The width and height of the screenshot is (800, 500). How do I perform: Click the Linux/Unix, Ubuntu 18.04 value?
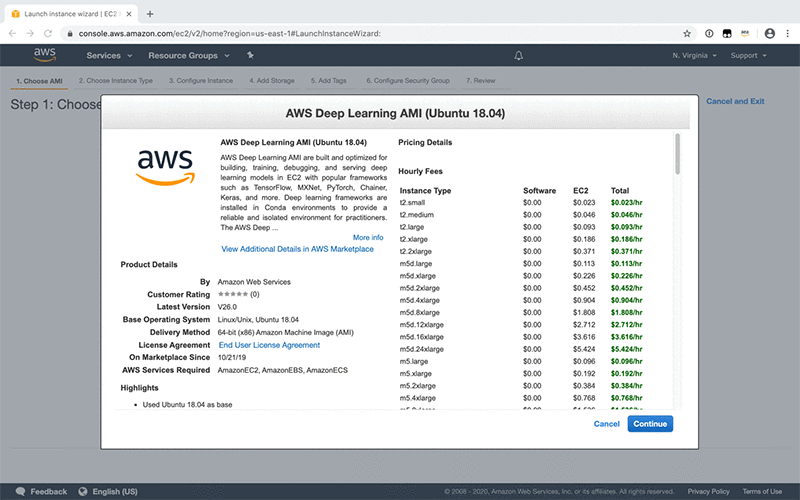tap(258, 319)
